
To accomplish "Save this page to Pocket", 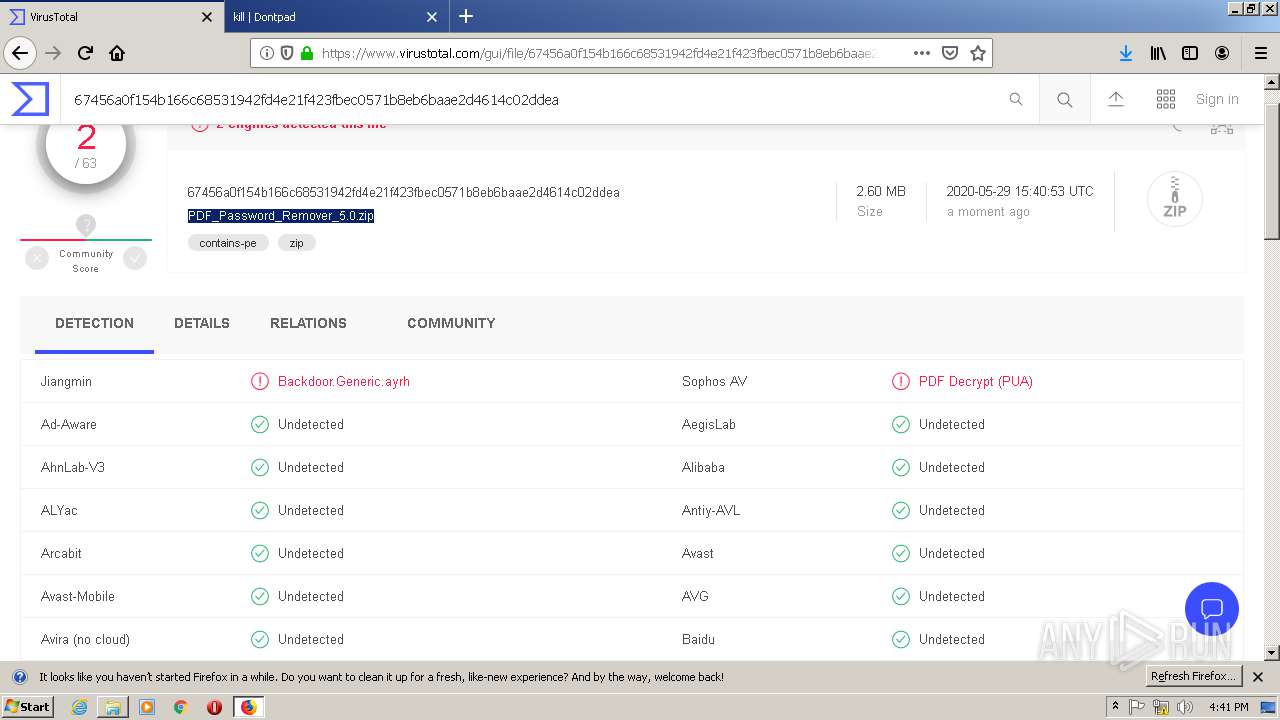I will (950, 53).
